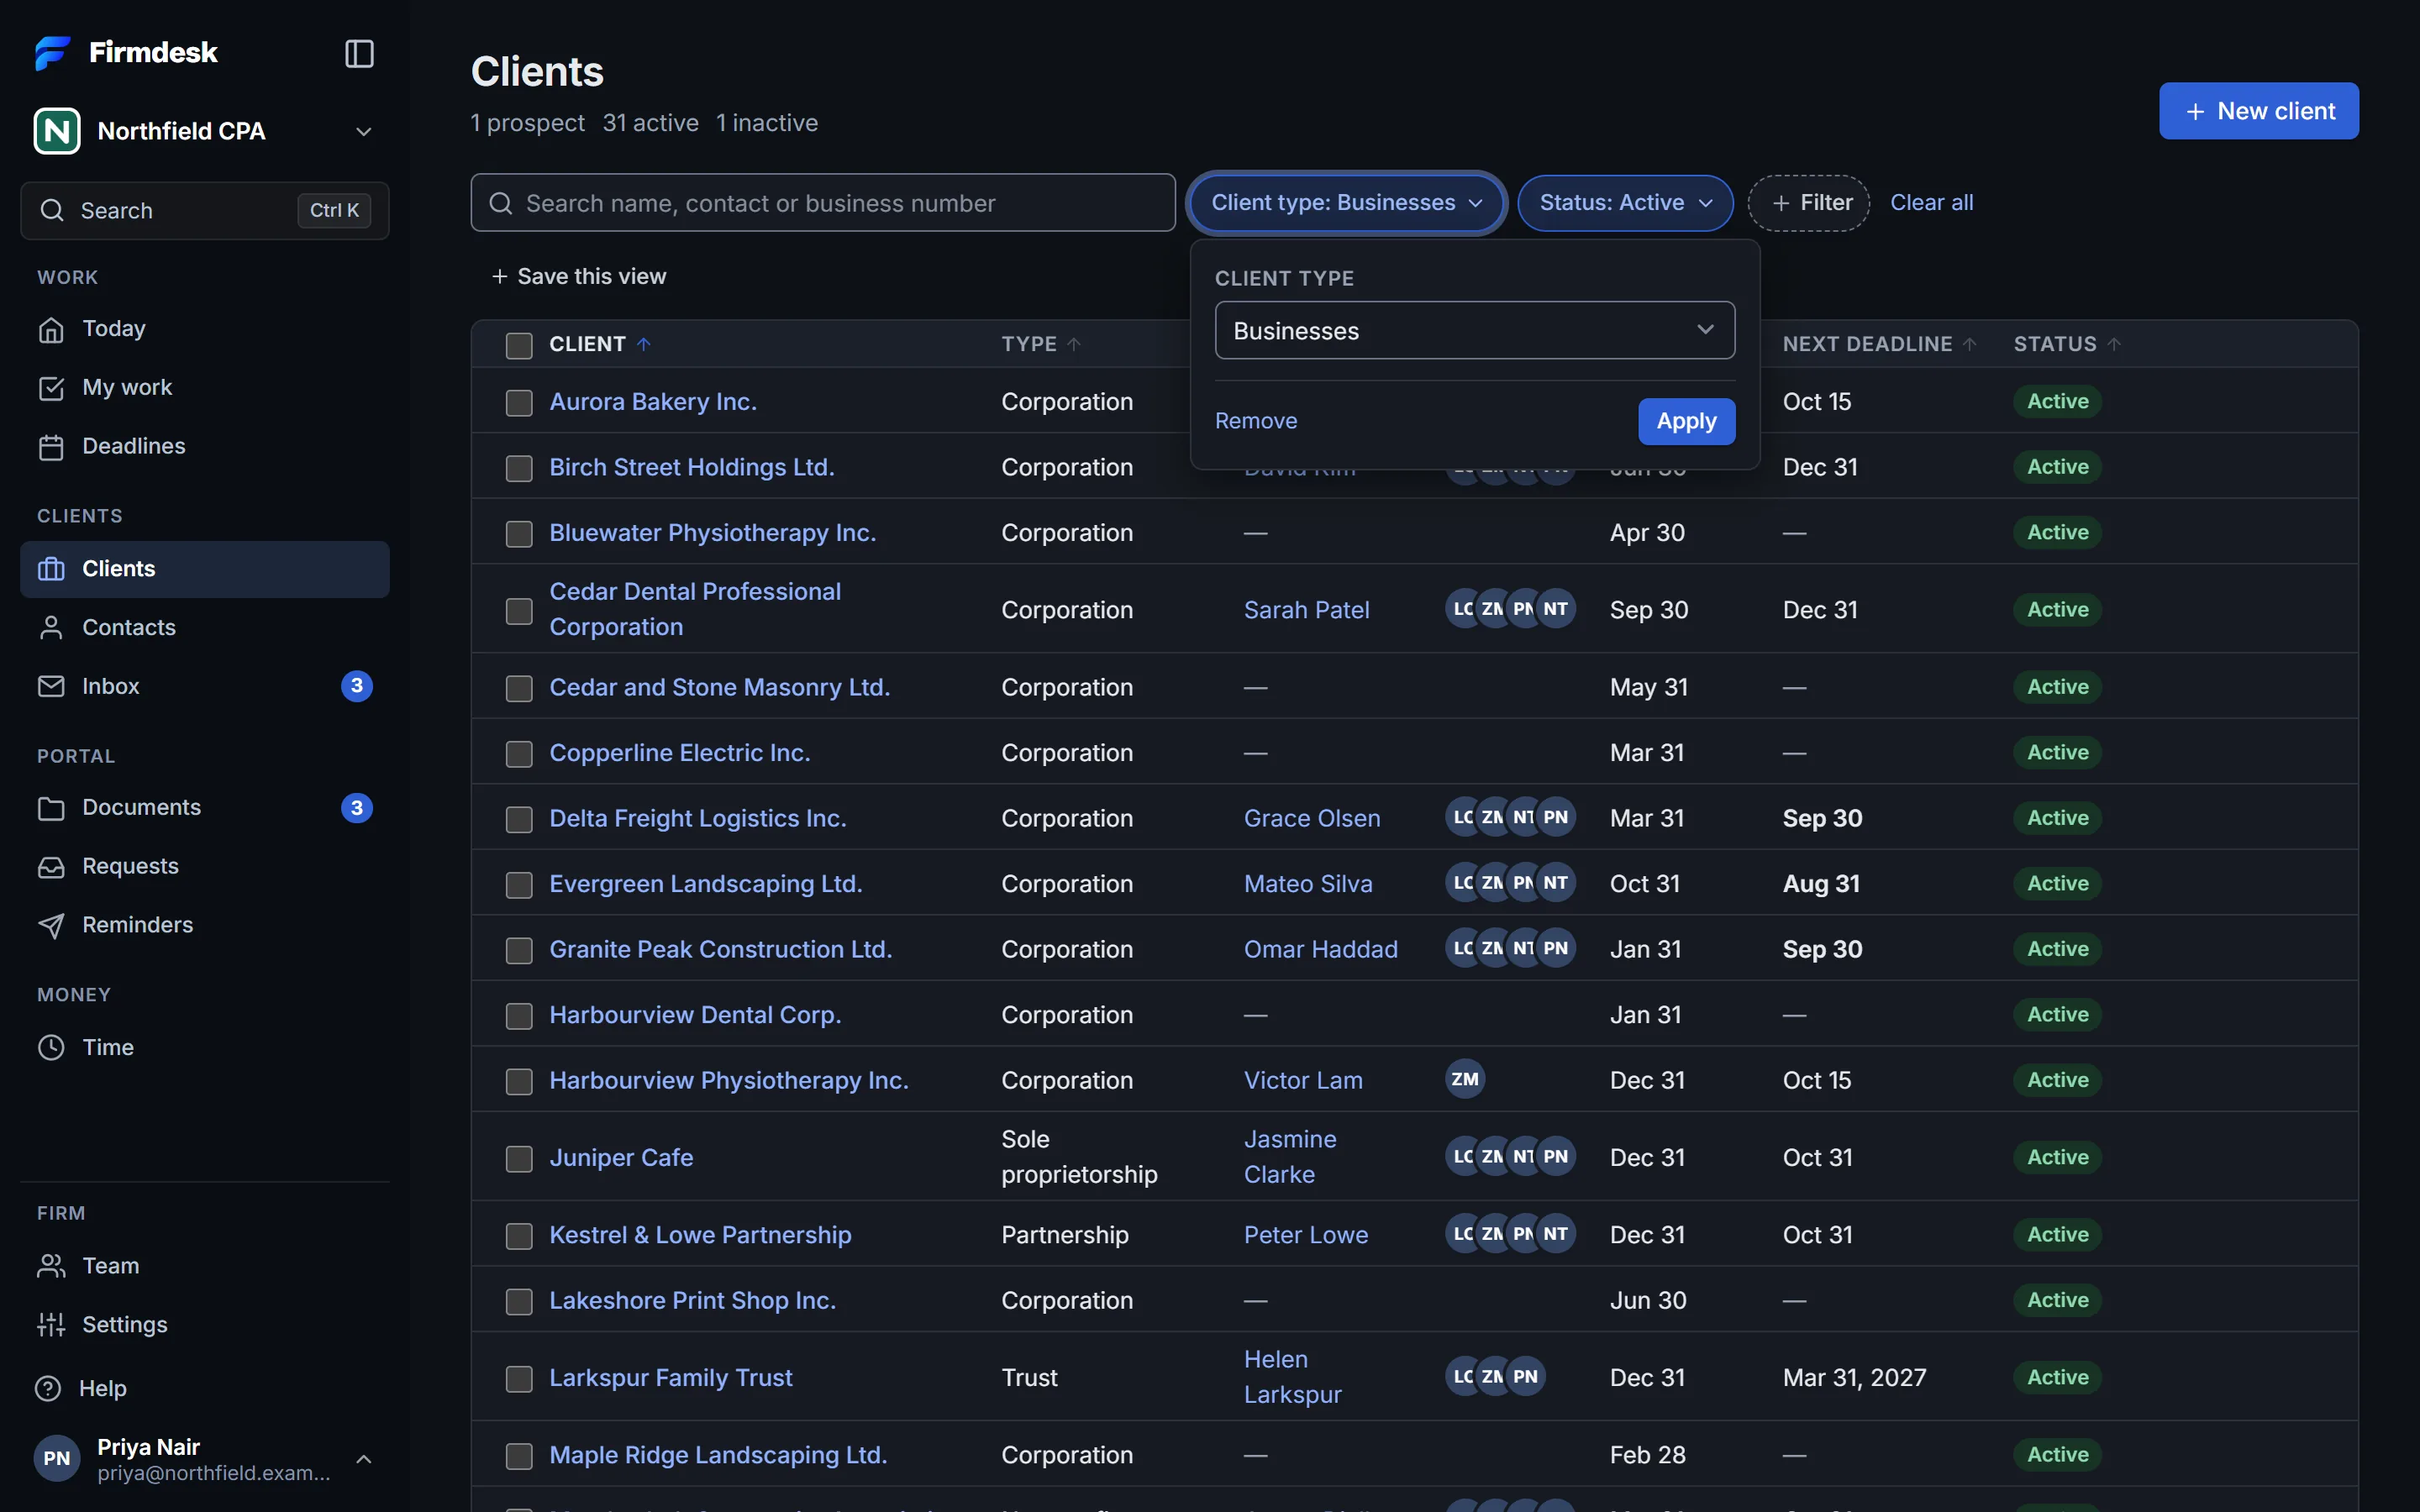Go to the Clients sidebar item
Screen dimensions: 2420x1512
click(x=205, y=569)
